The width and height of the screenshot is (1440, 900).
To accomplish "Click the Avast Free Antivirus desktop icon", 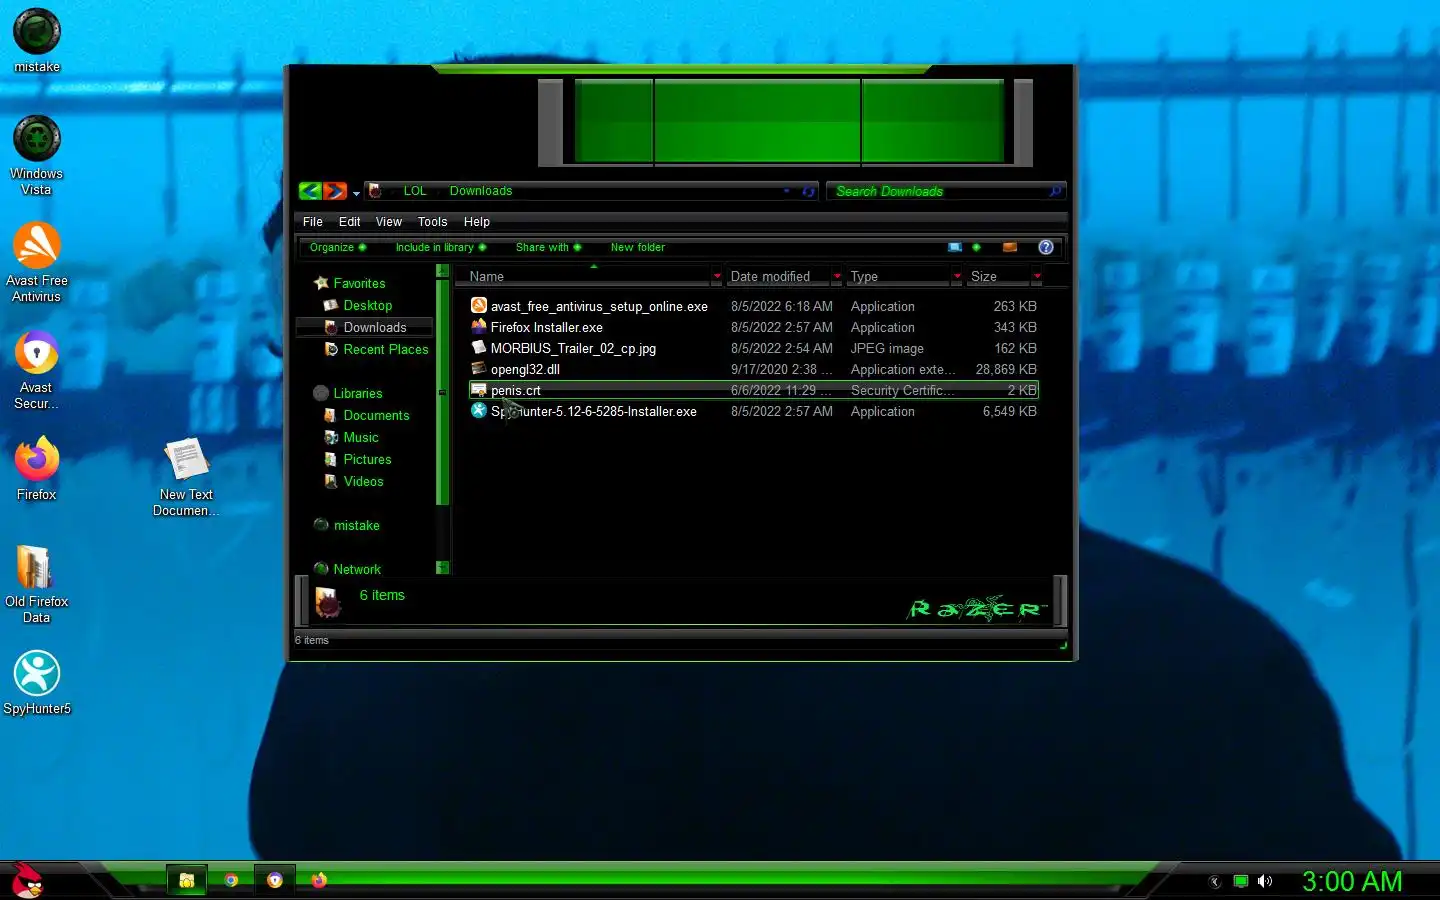I will (x=37, y=262).
